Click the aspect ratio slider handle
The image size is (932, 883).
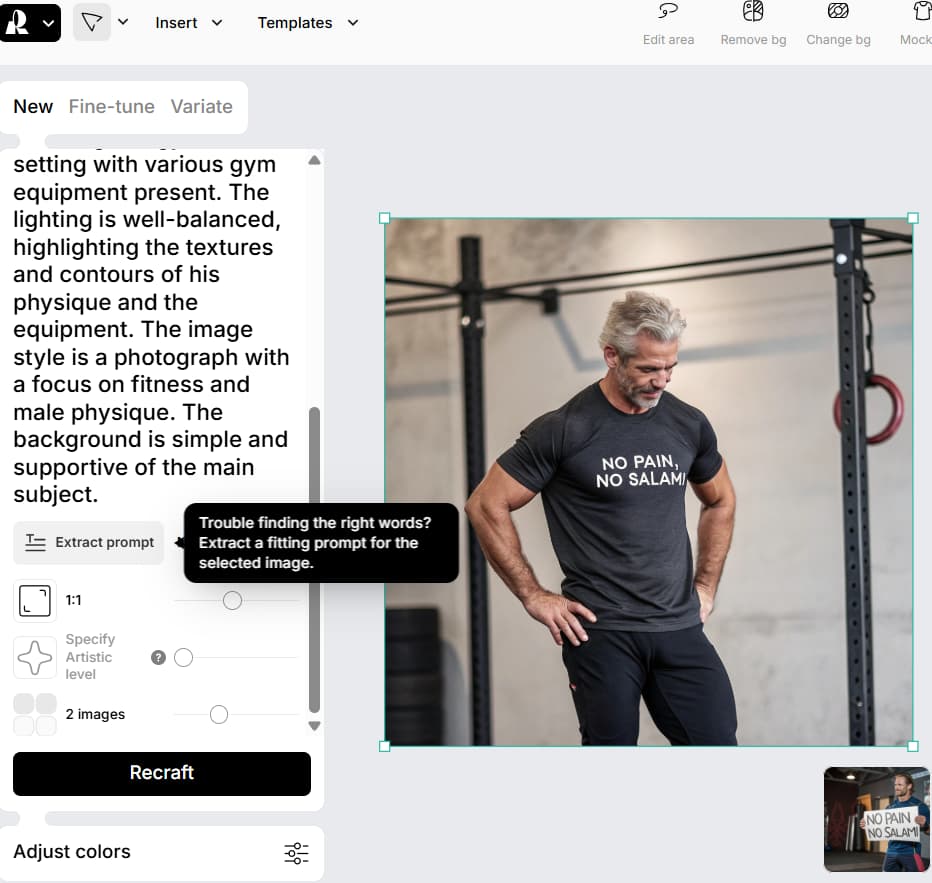tap(232, 600)
